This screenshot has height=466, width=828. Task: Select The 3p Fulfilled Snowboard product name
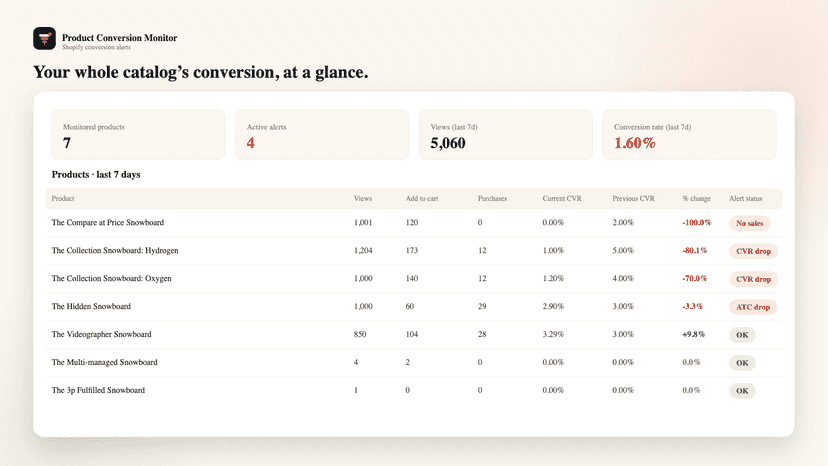tap(98, 390)
